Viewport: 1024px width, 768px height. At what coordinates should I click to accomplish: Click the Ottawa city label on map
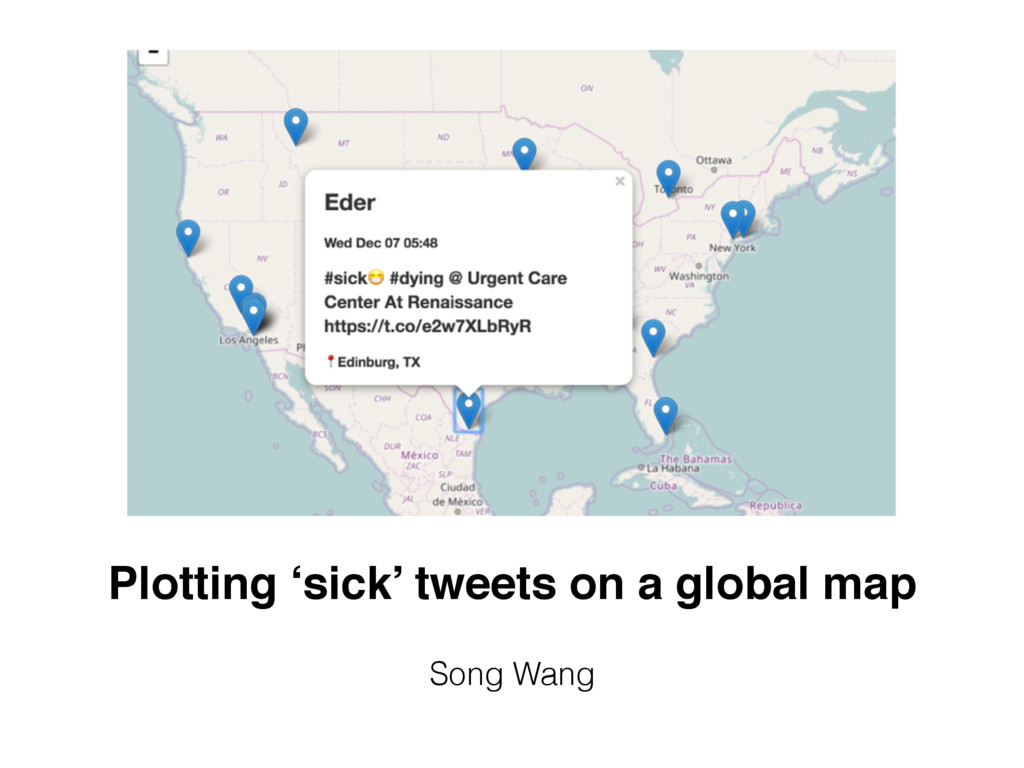tap(714, 160)
